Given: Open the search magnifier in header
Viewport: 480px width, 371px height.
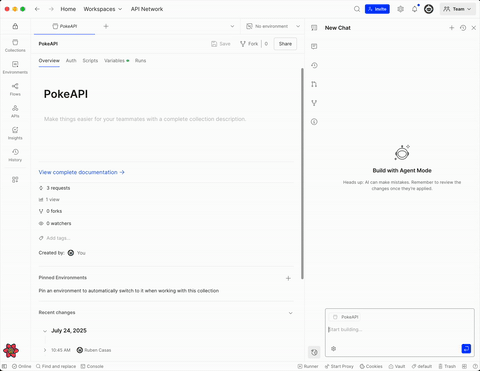Looking at the screenshot, I should click(357, 9).
